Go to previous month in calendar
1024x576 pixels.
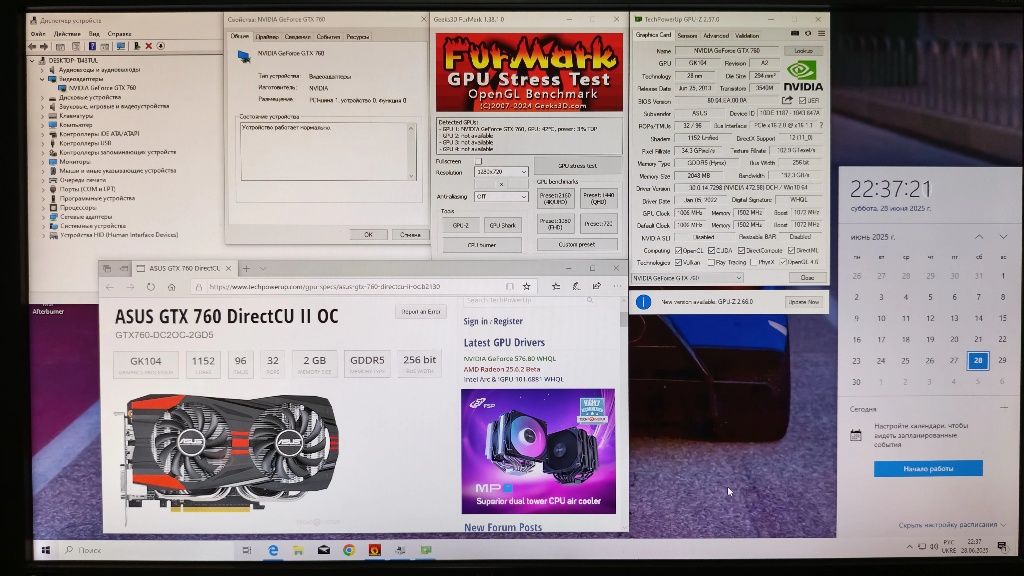click(x=978, y=236)
